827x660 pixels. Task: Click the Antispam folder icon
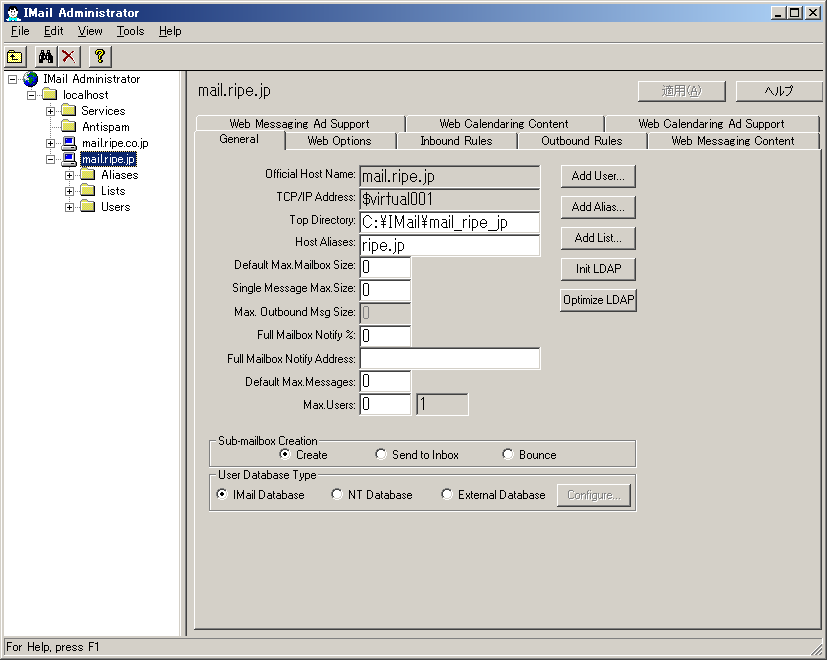pos(69,127)
